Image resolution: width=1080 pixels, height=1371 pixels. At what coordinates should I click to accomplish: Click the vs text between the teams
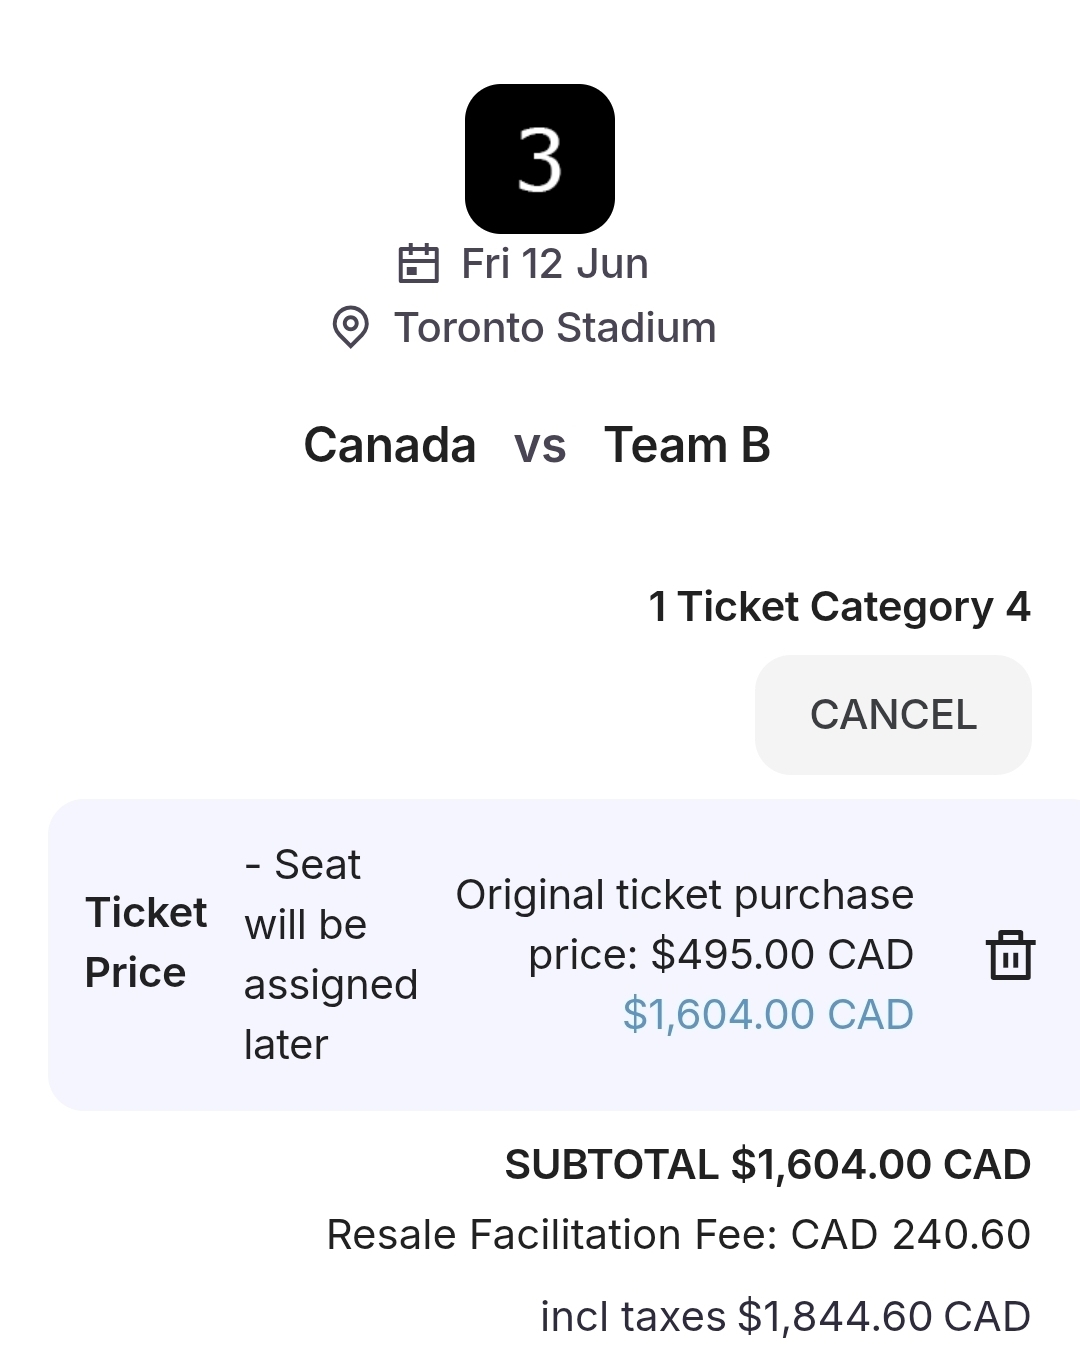[540, 446]
